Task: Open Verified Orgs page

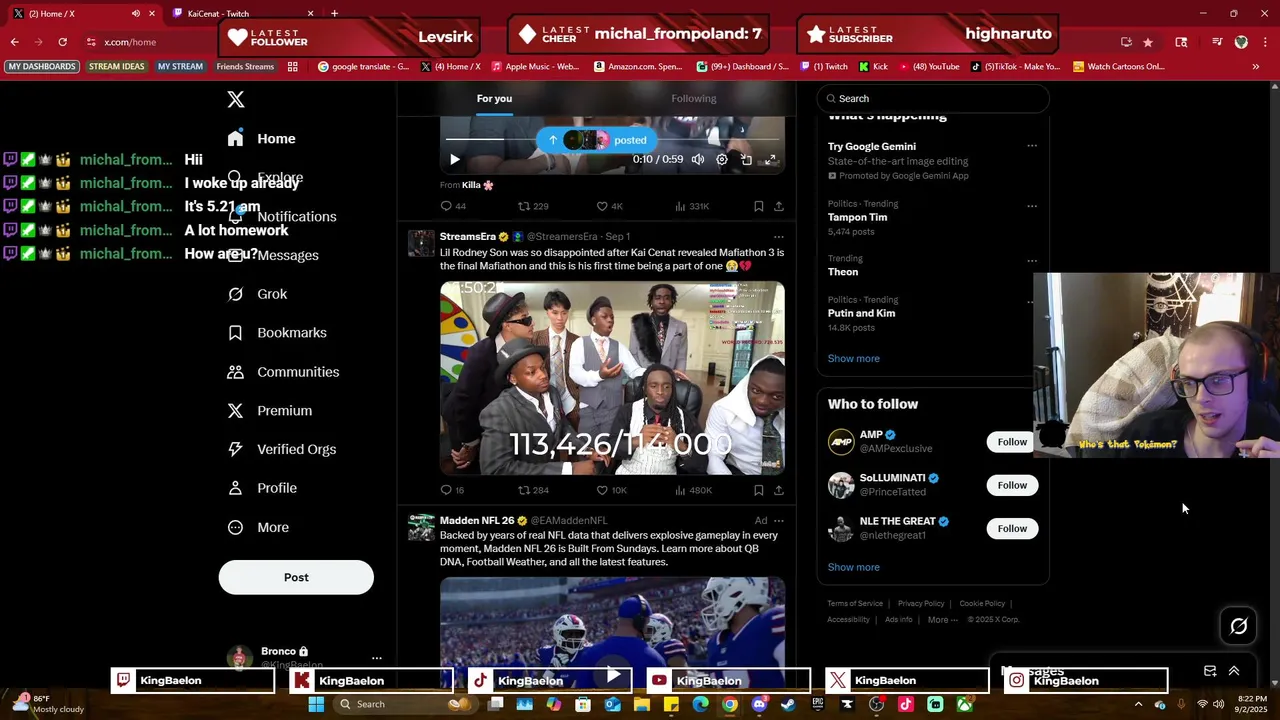Action: pos(281,449)
